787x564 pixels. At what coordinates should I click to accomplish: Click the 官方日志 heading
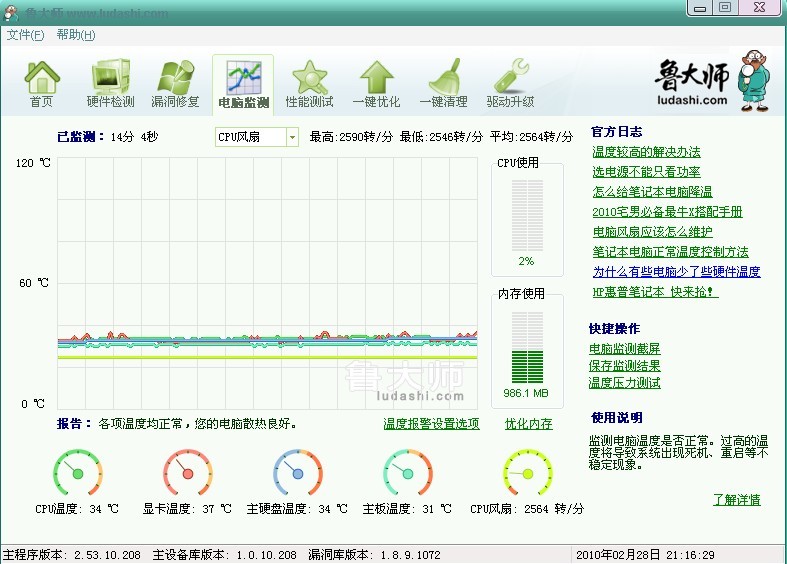click(x=616, y=132)
